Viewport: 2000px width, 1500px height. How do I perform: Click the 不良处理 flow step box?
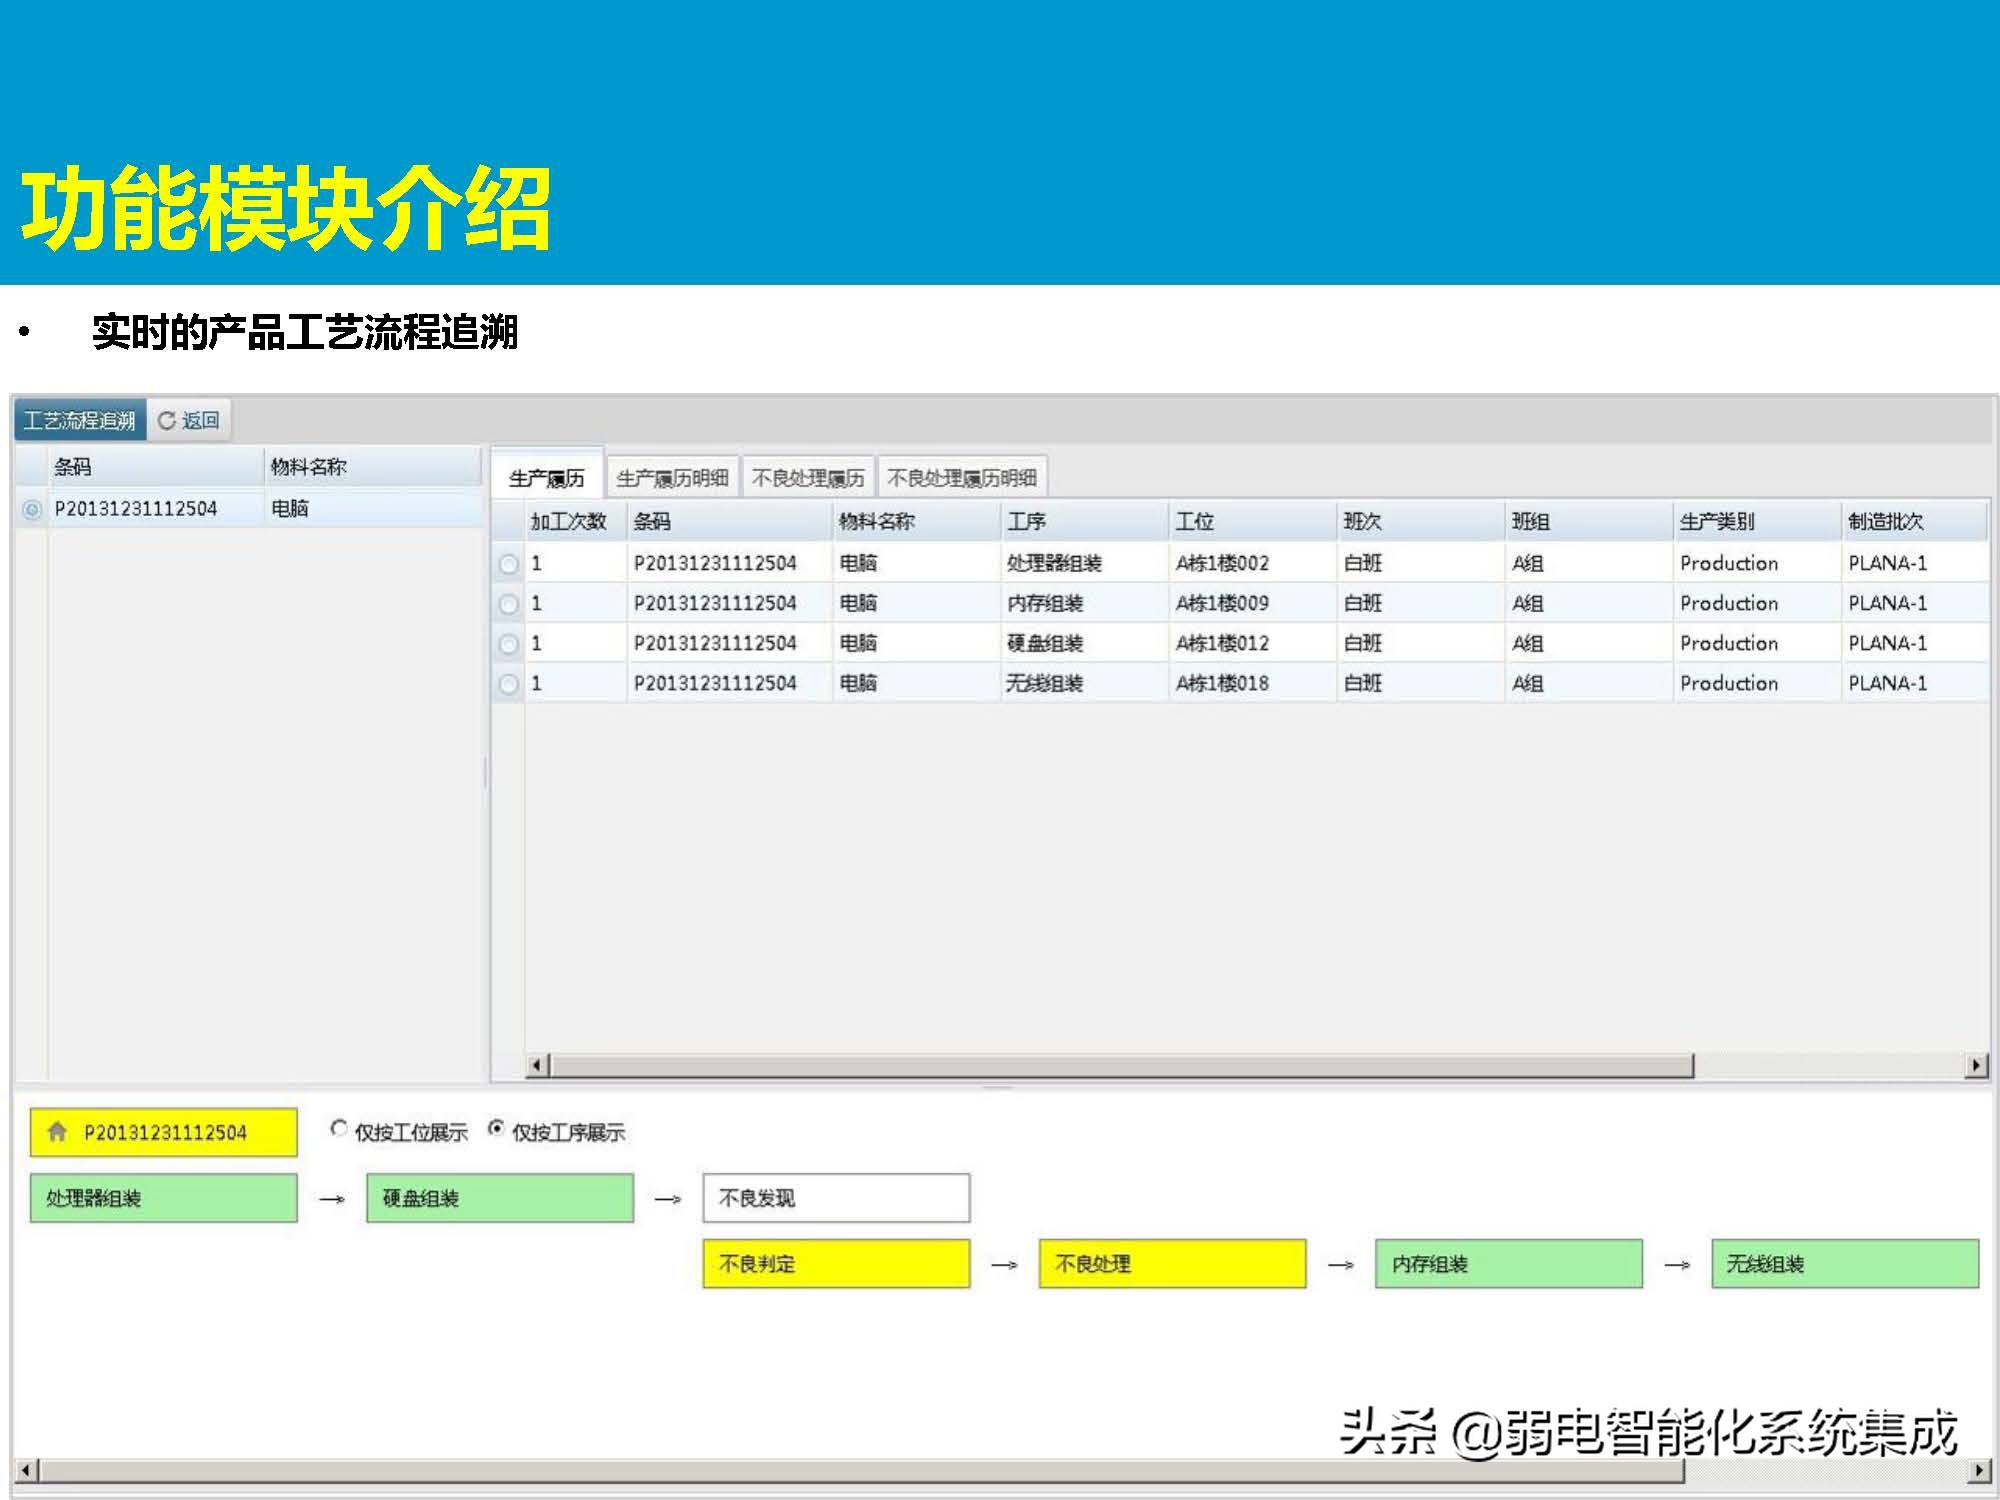[1173, 1264]
